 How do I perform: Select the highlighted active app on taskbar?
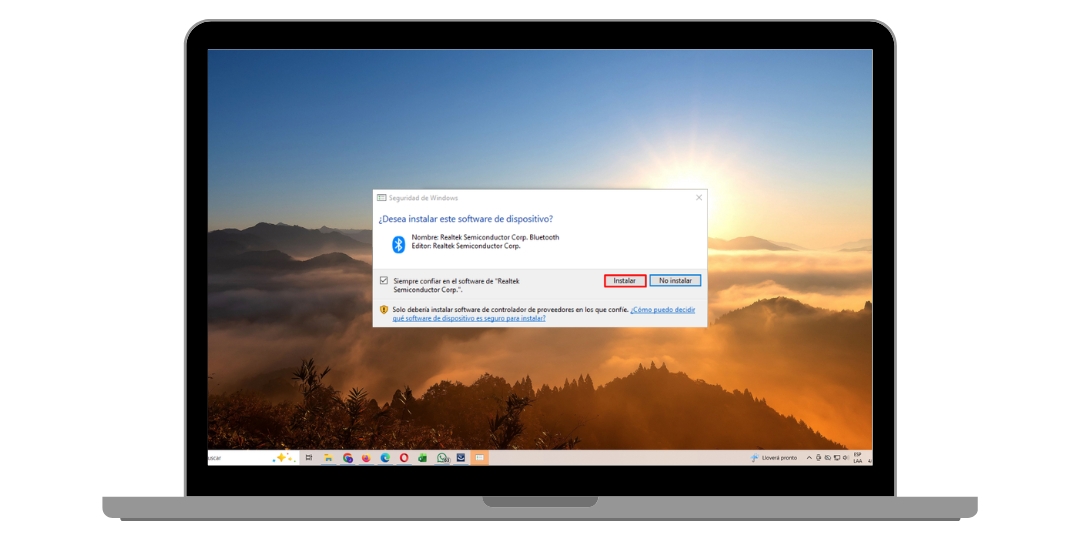coord(480,458)
